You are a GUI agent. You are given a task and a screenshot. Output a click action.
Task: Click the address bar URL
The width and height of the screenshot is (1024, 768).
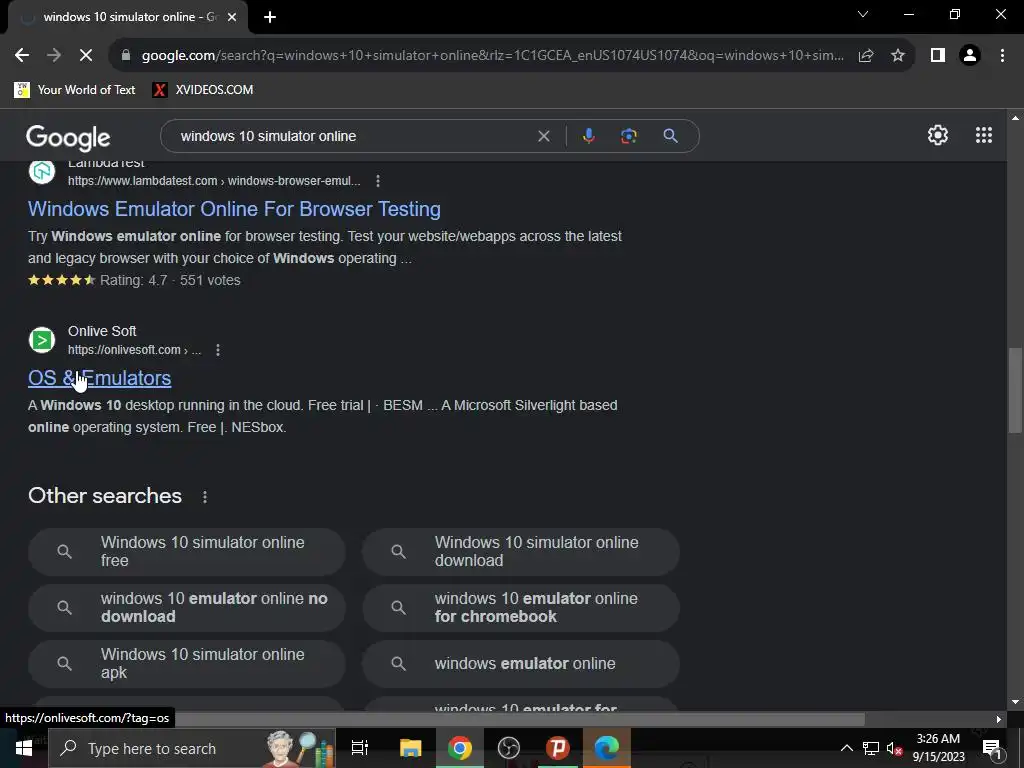click(x=492, y=56)
